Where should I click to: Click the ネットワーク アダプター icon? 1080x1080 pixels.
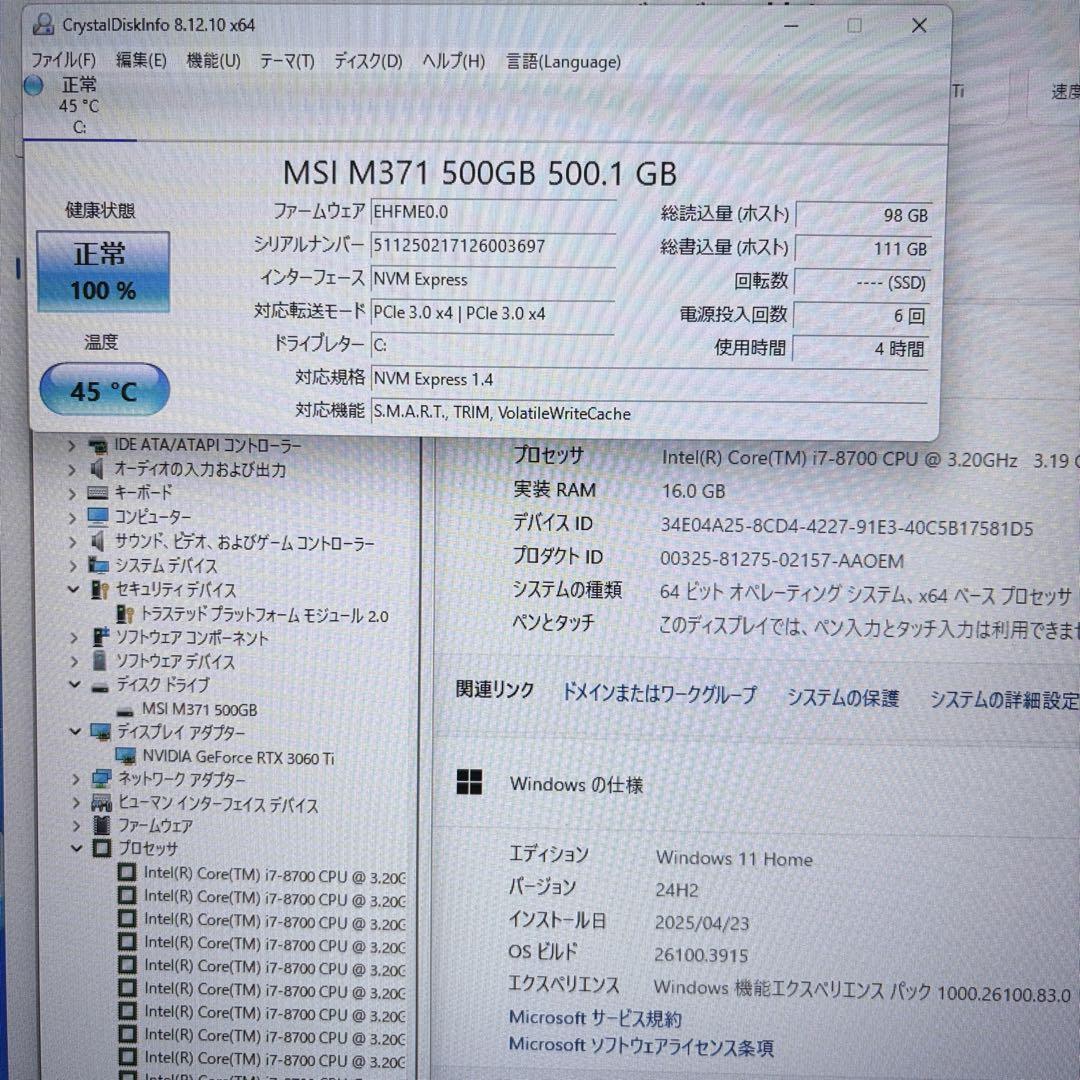pos(101,778)
